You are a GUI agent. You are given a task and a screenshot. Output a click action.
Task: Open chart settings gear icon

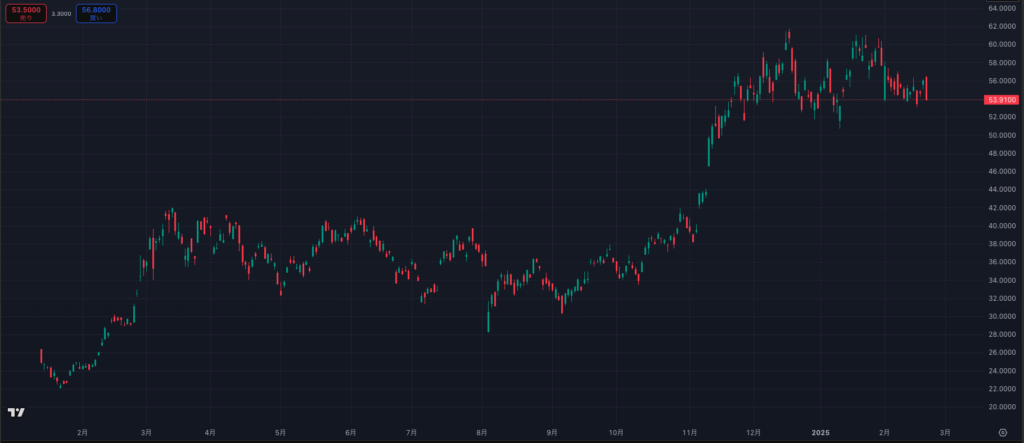pos(1003,432)
